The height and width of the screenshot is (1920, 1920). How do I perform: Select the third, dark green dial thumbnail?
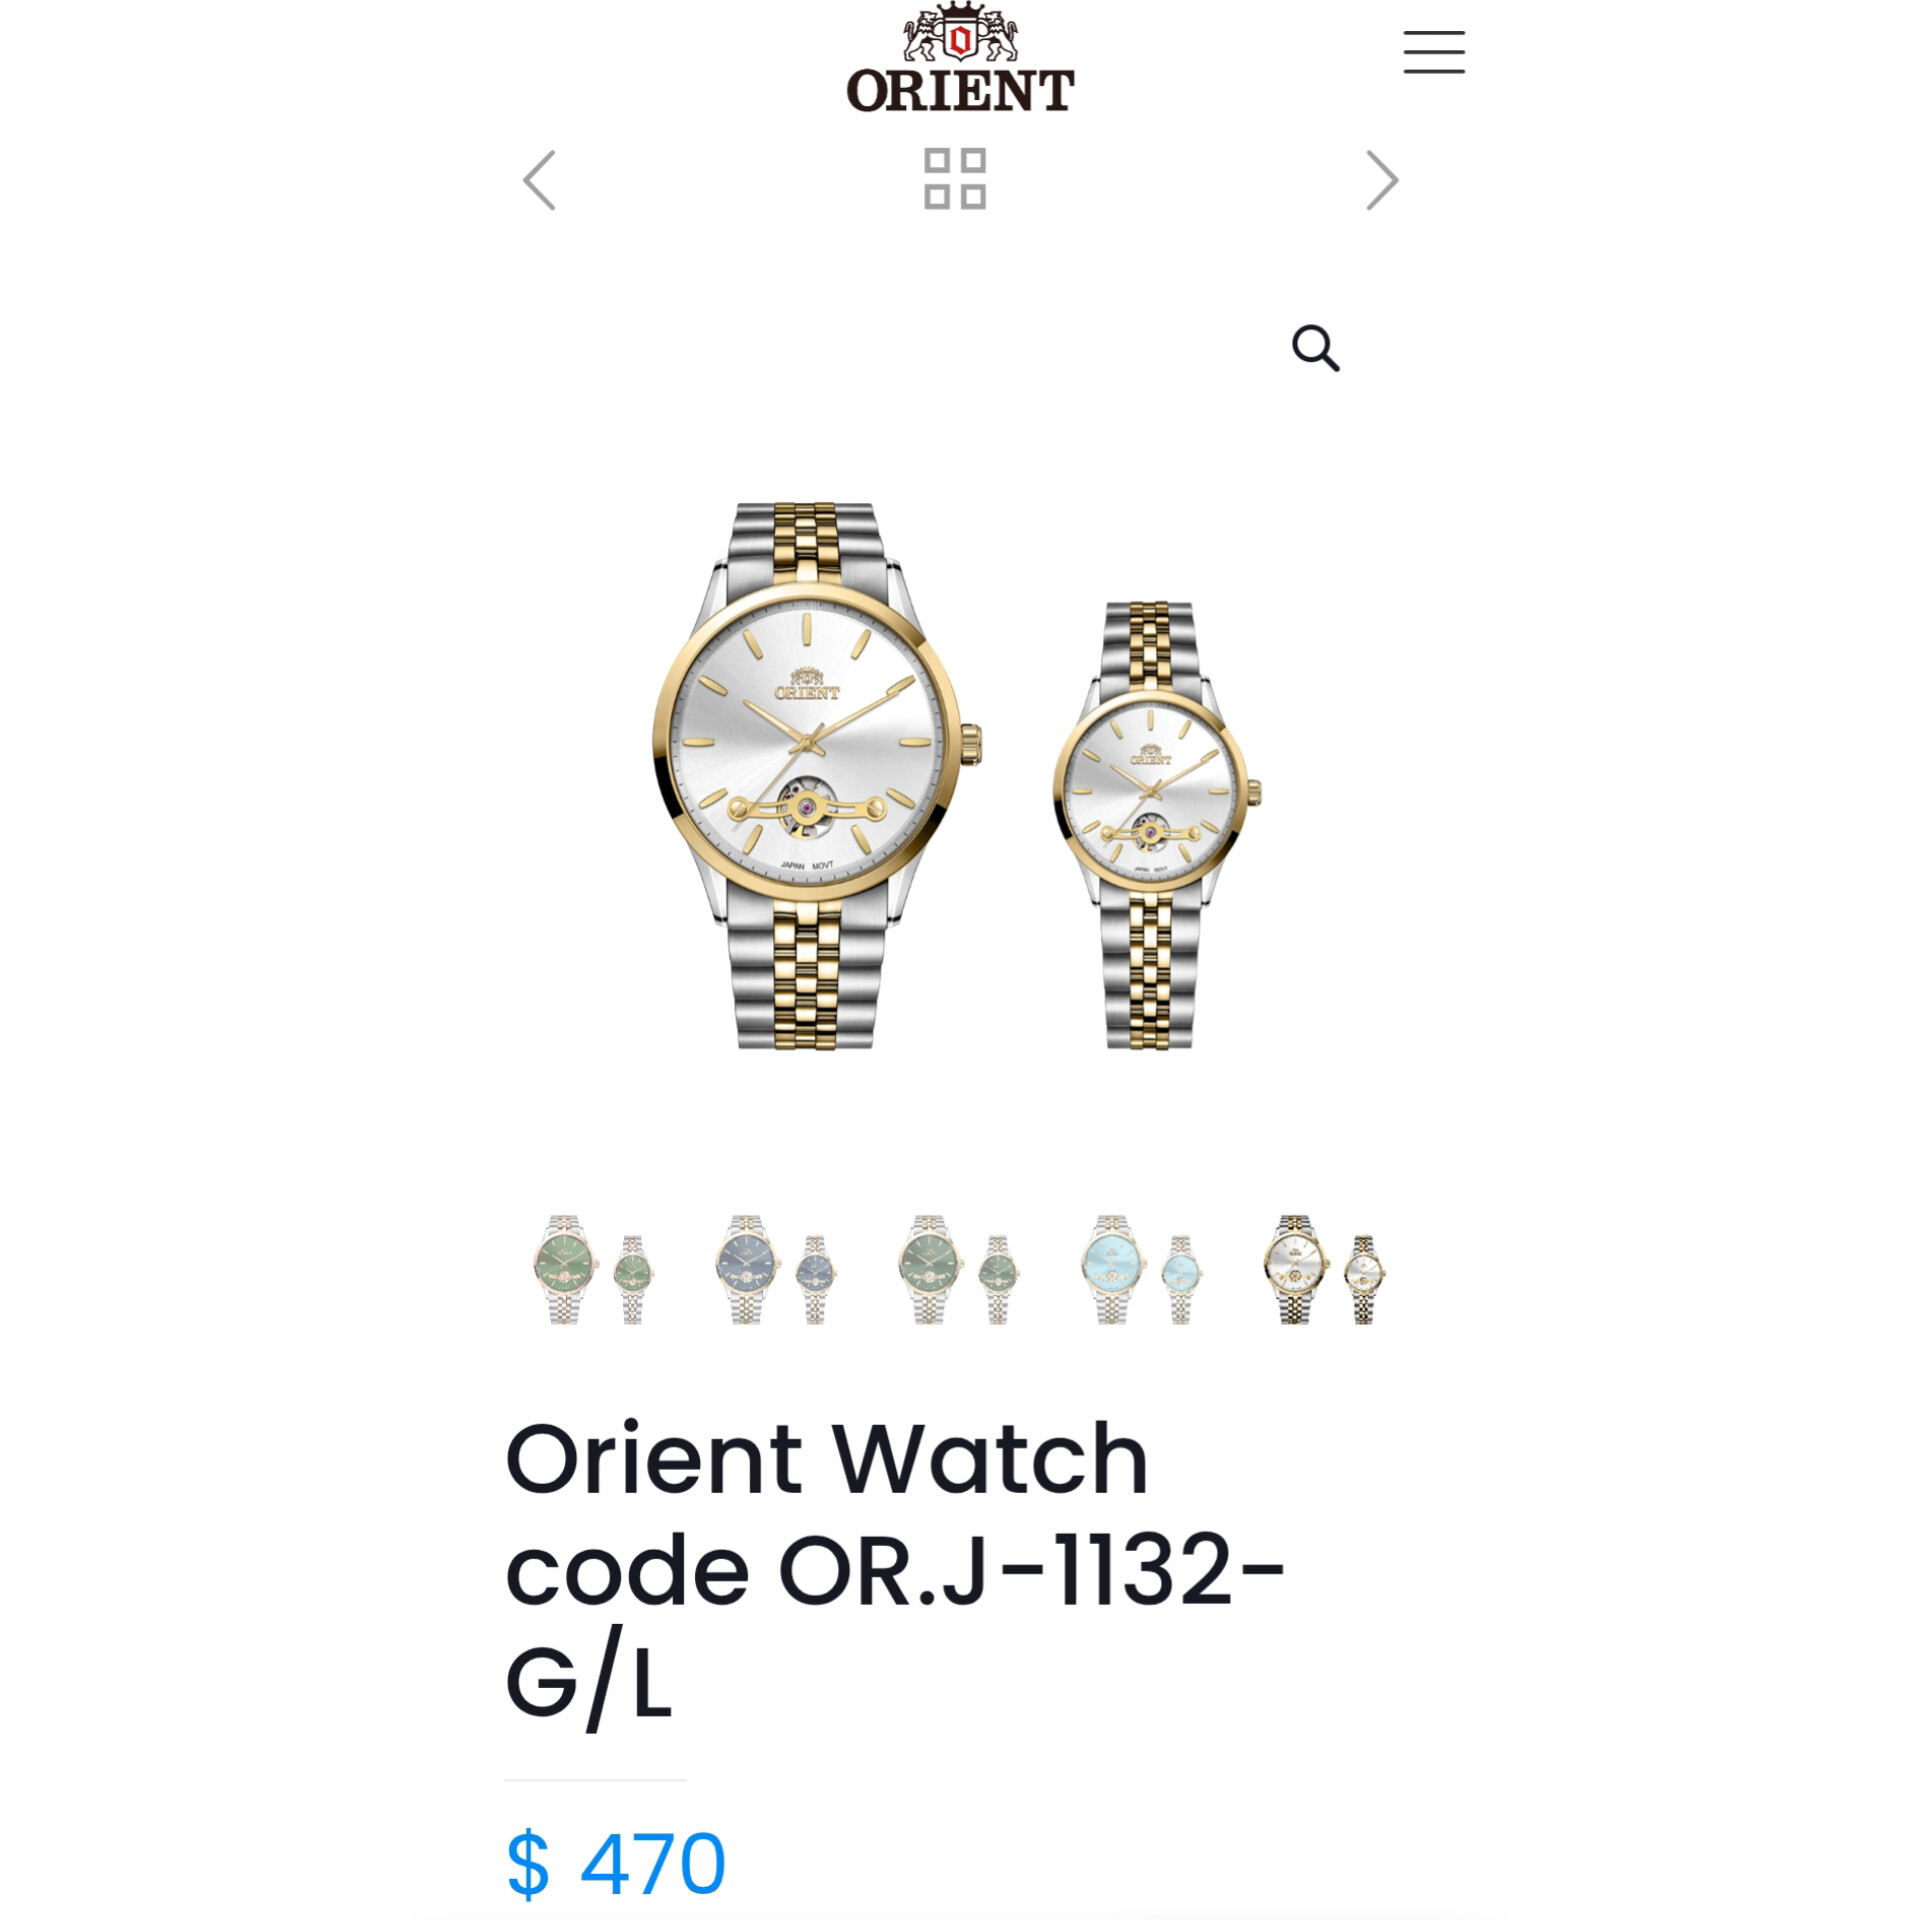coord(958,1270)
